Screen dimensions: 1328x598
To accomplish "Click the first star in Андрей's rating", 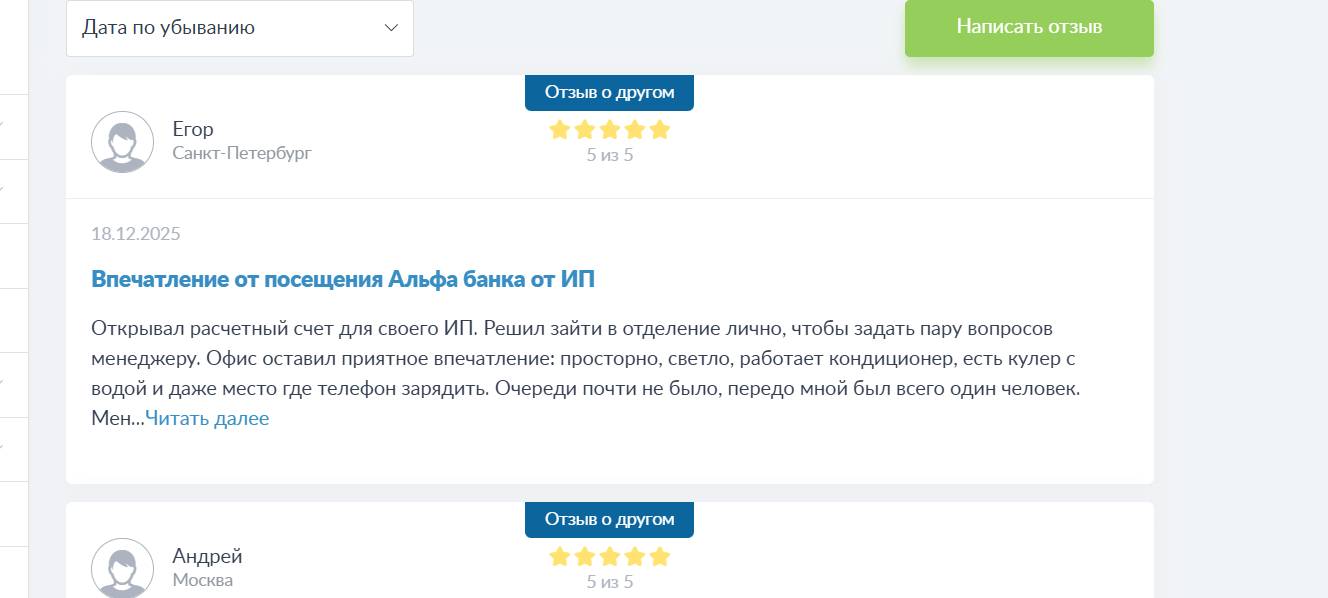I will 560,557.
